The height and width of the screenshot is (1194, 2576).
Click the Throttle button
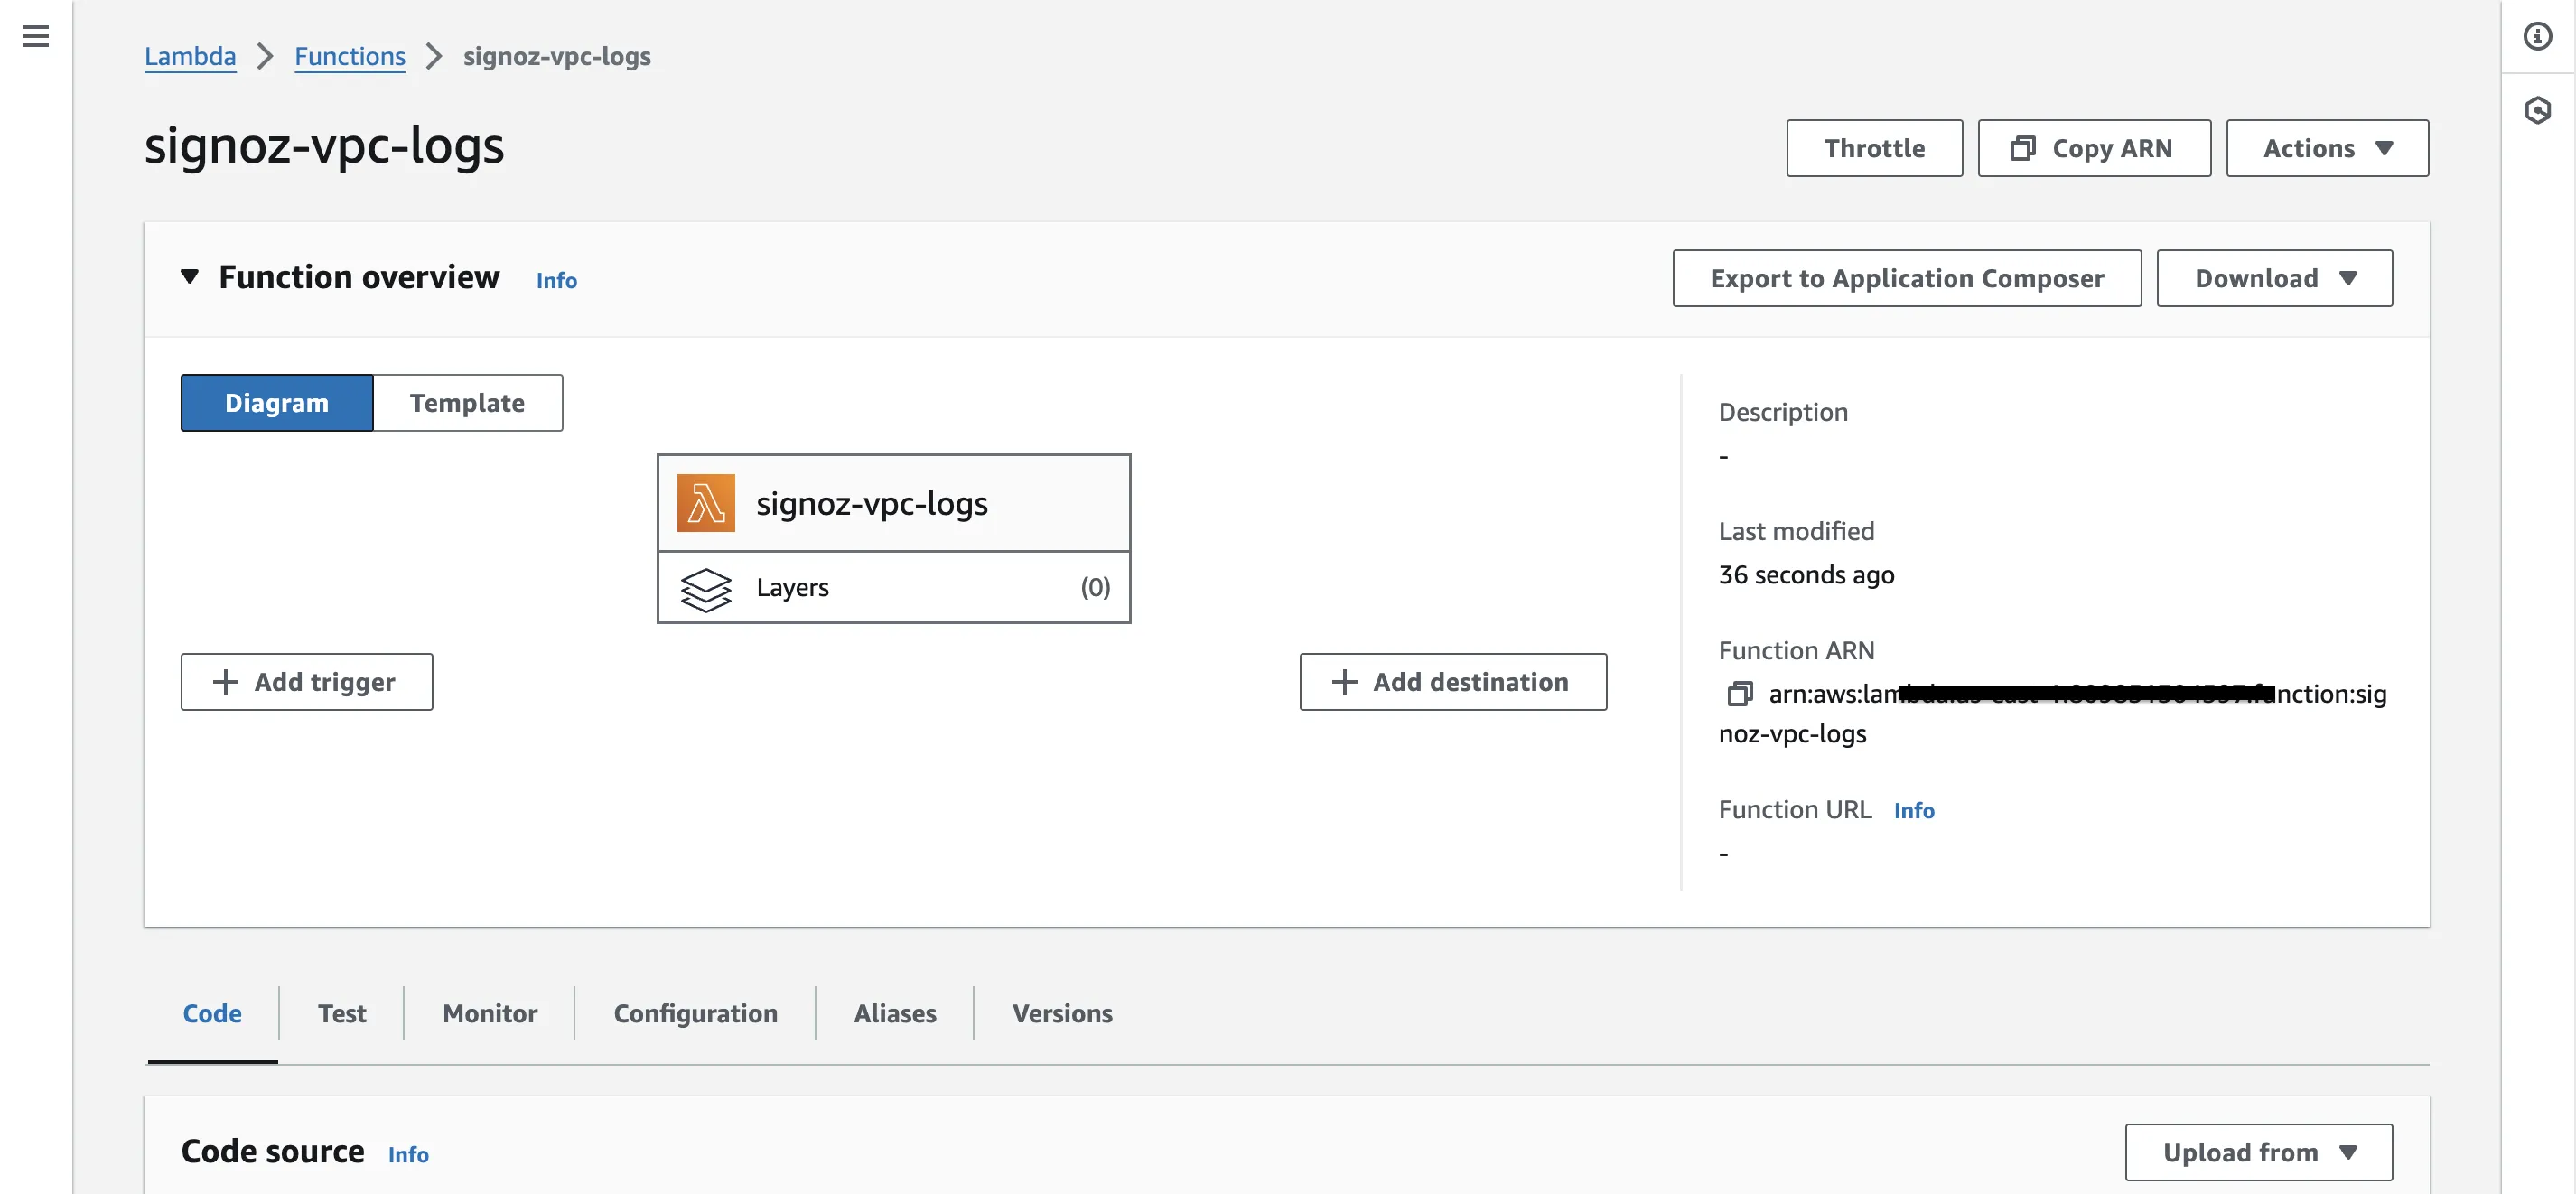(1874, 148)
